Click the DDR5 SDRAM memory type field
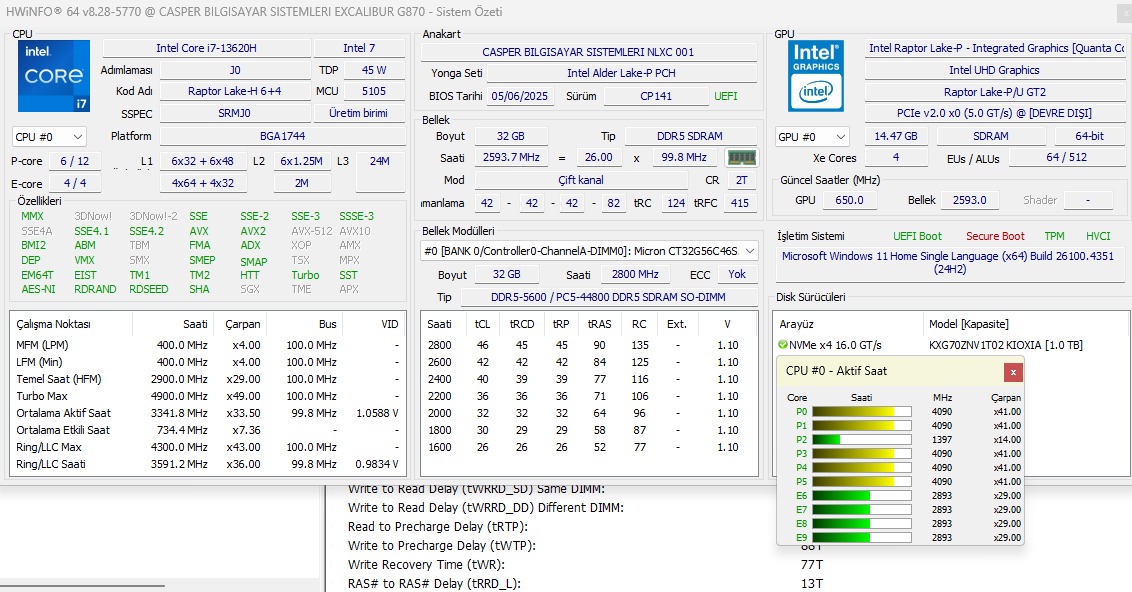 click(689, 136)
